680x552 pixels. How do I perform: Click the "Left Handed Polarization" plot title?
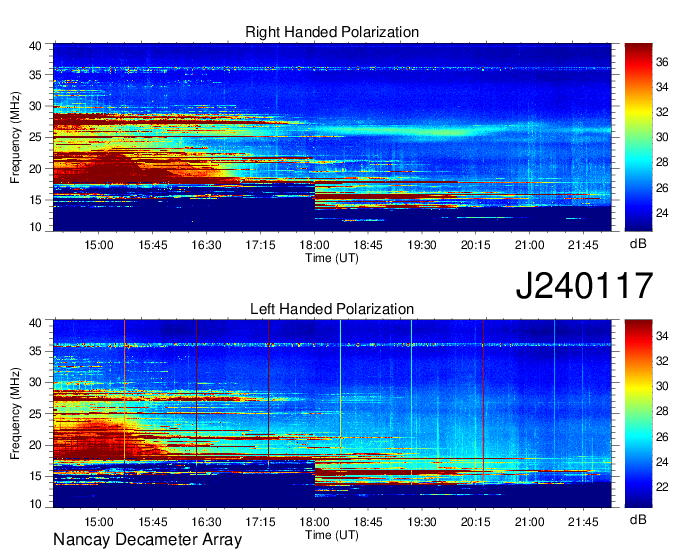coord(332,309)
